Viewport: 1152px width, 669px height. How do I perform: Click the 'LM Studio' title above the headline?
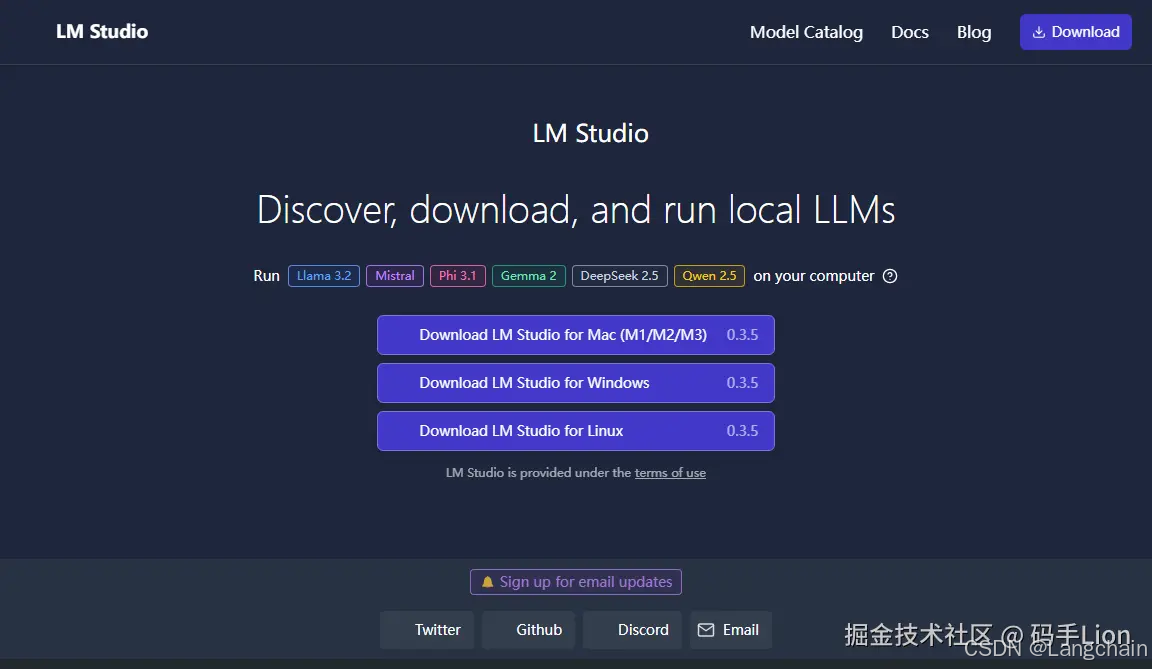[x=591, y=134]
